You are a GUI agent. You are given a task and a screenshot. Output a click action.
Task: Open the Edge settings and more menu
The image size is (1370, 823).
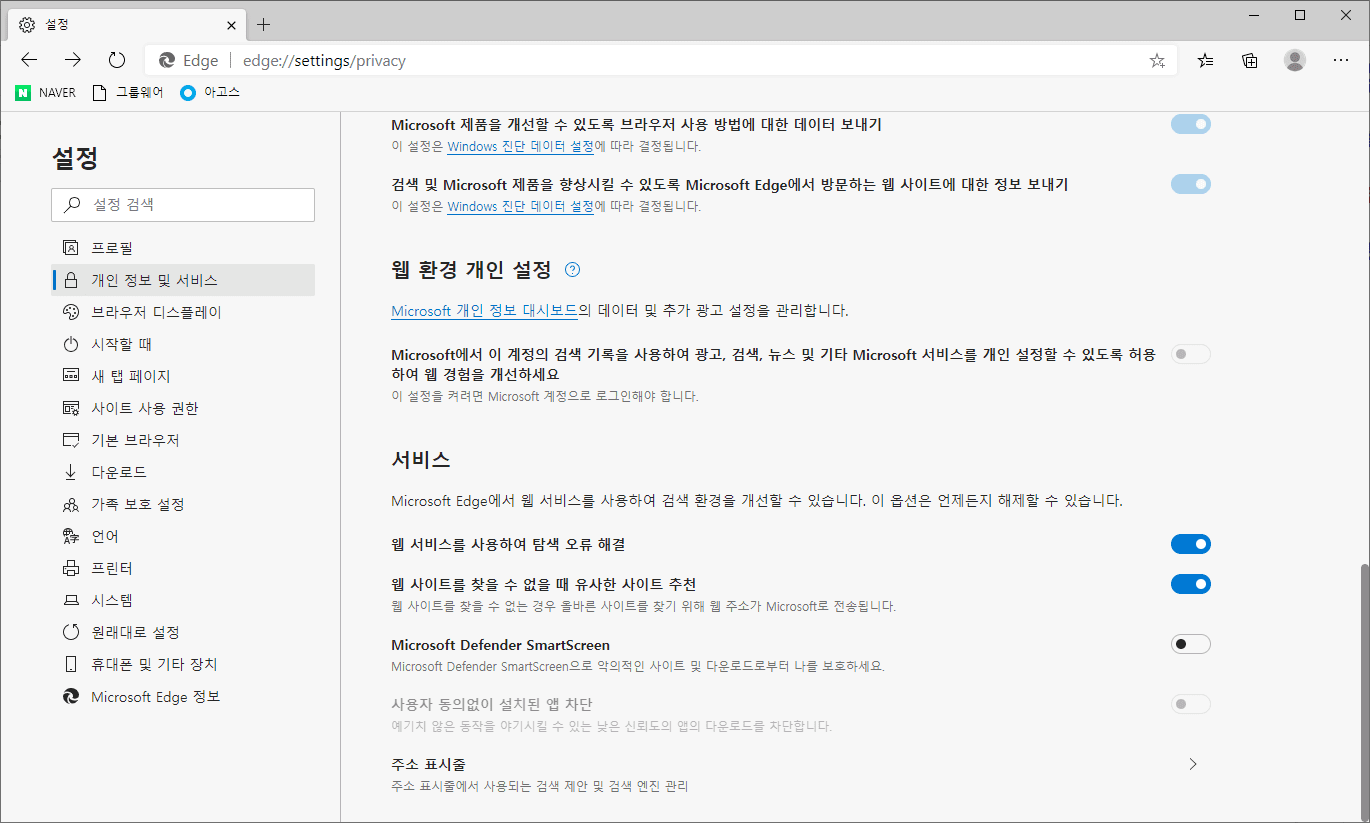[x=1341, y=60]
